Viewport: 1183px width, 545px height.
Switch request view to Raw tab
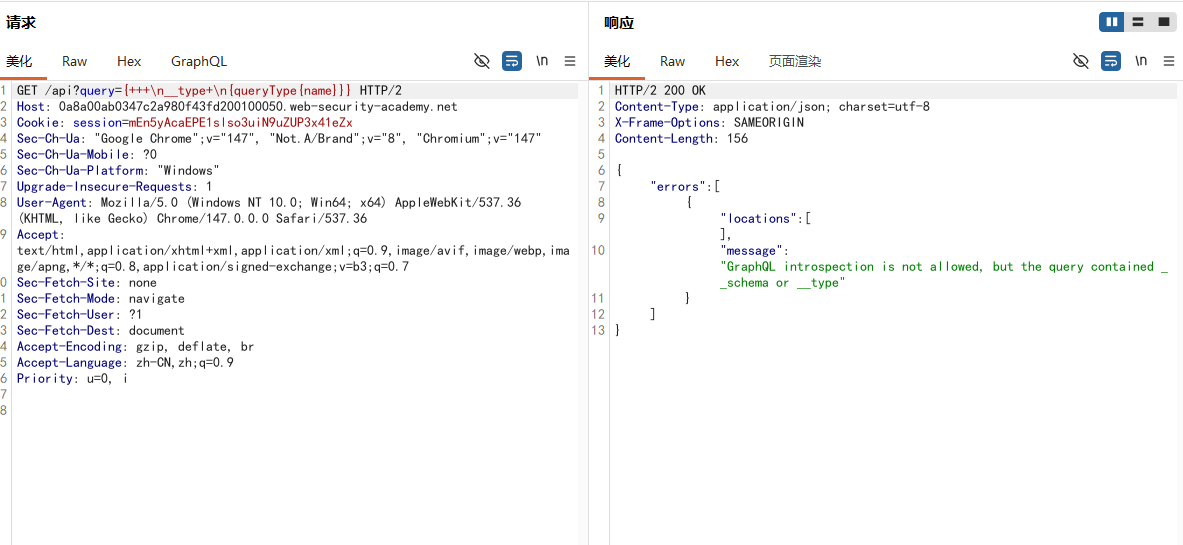click(x=75, y=62)
